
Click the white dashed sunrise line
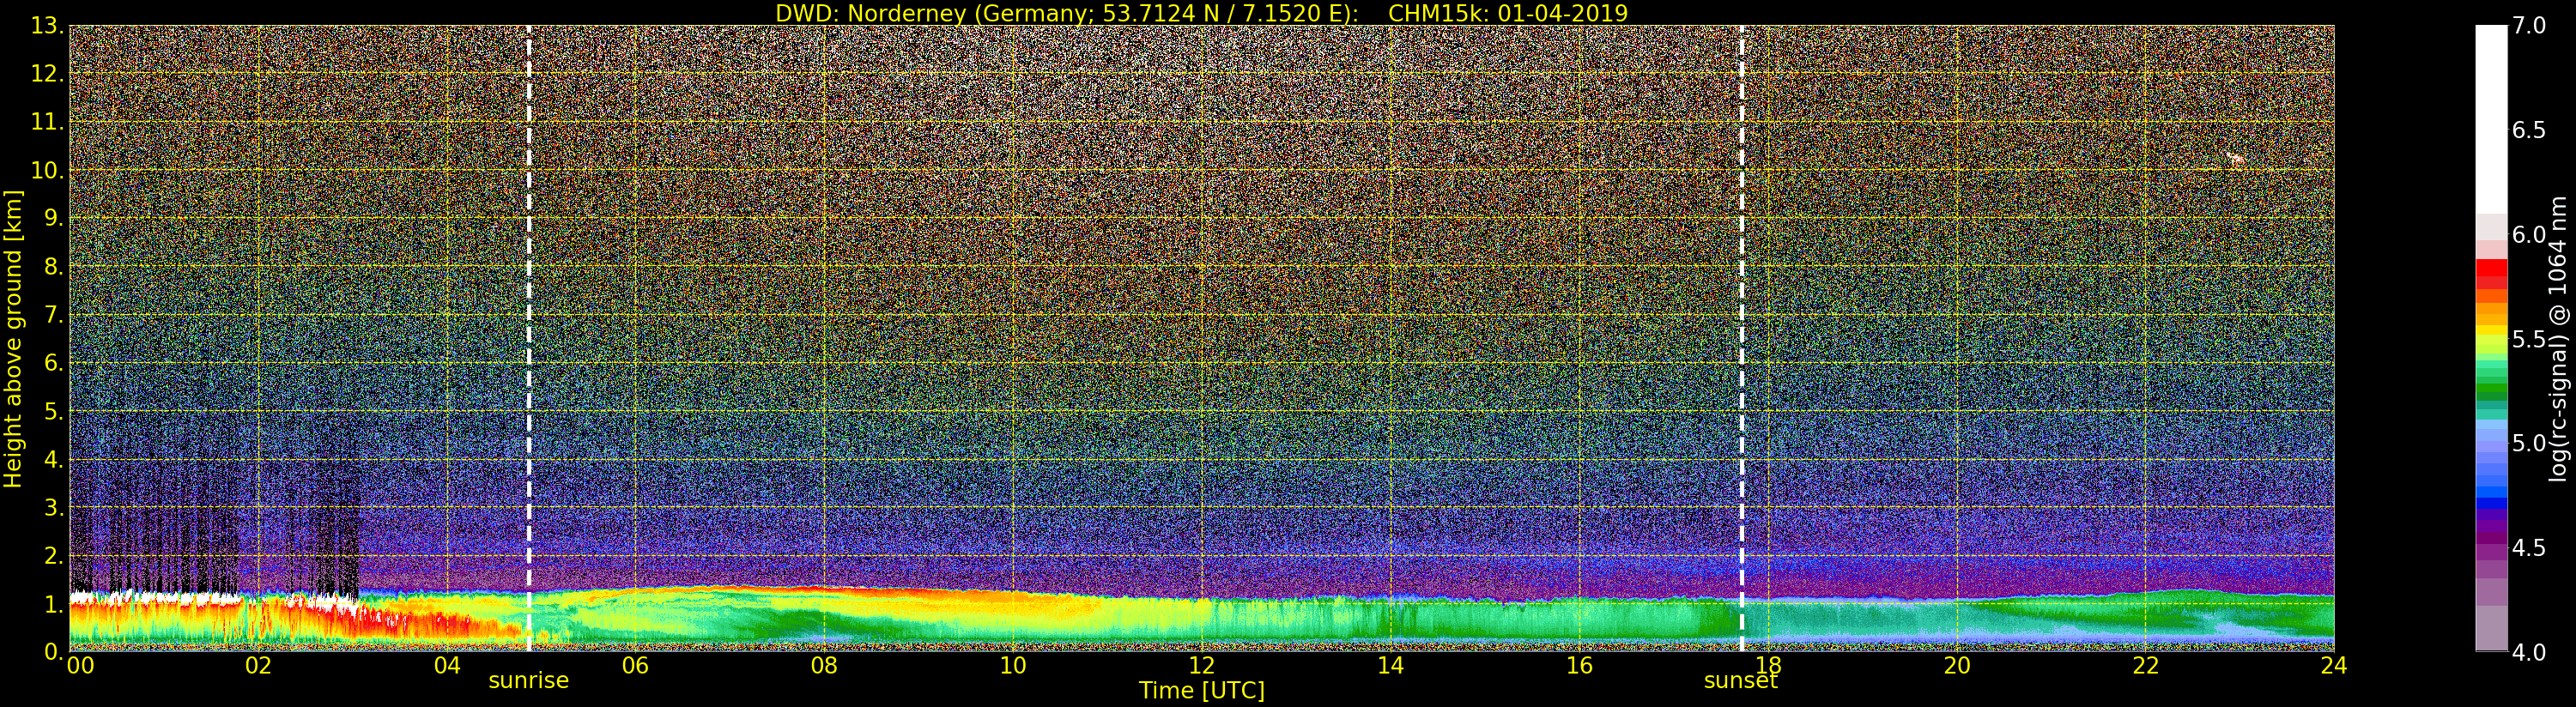[x=528, y=338]
